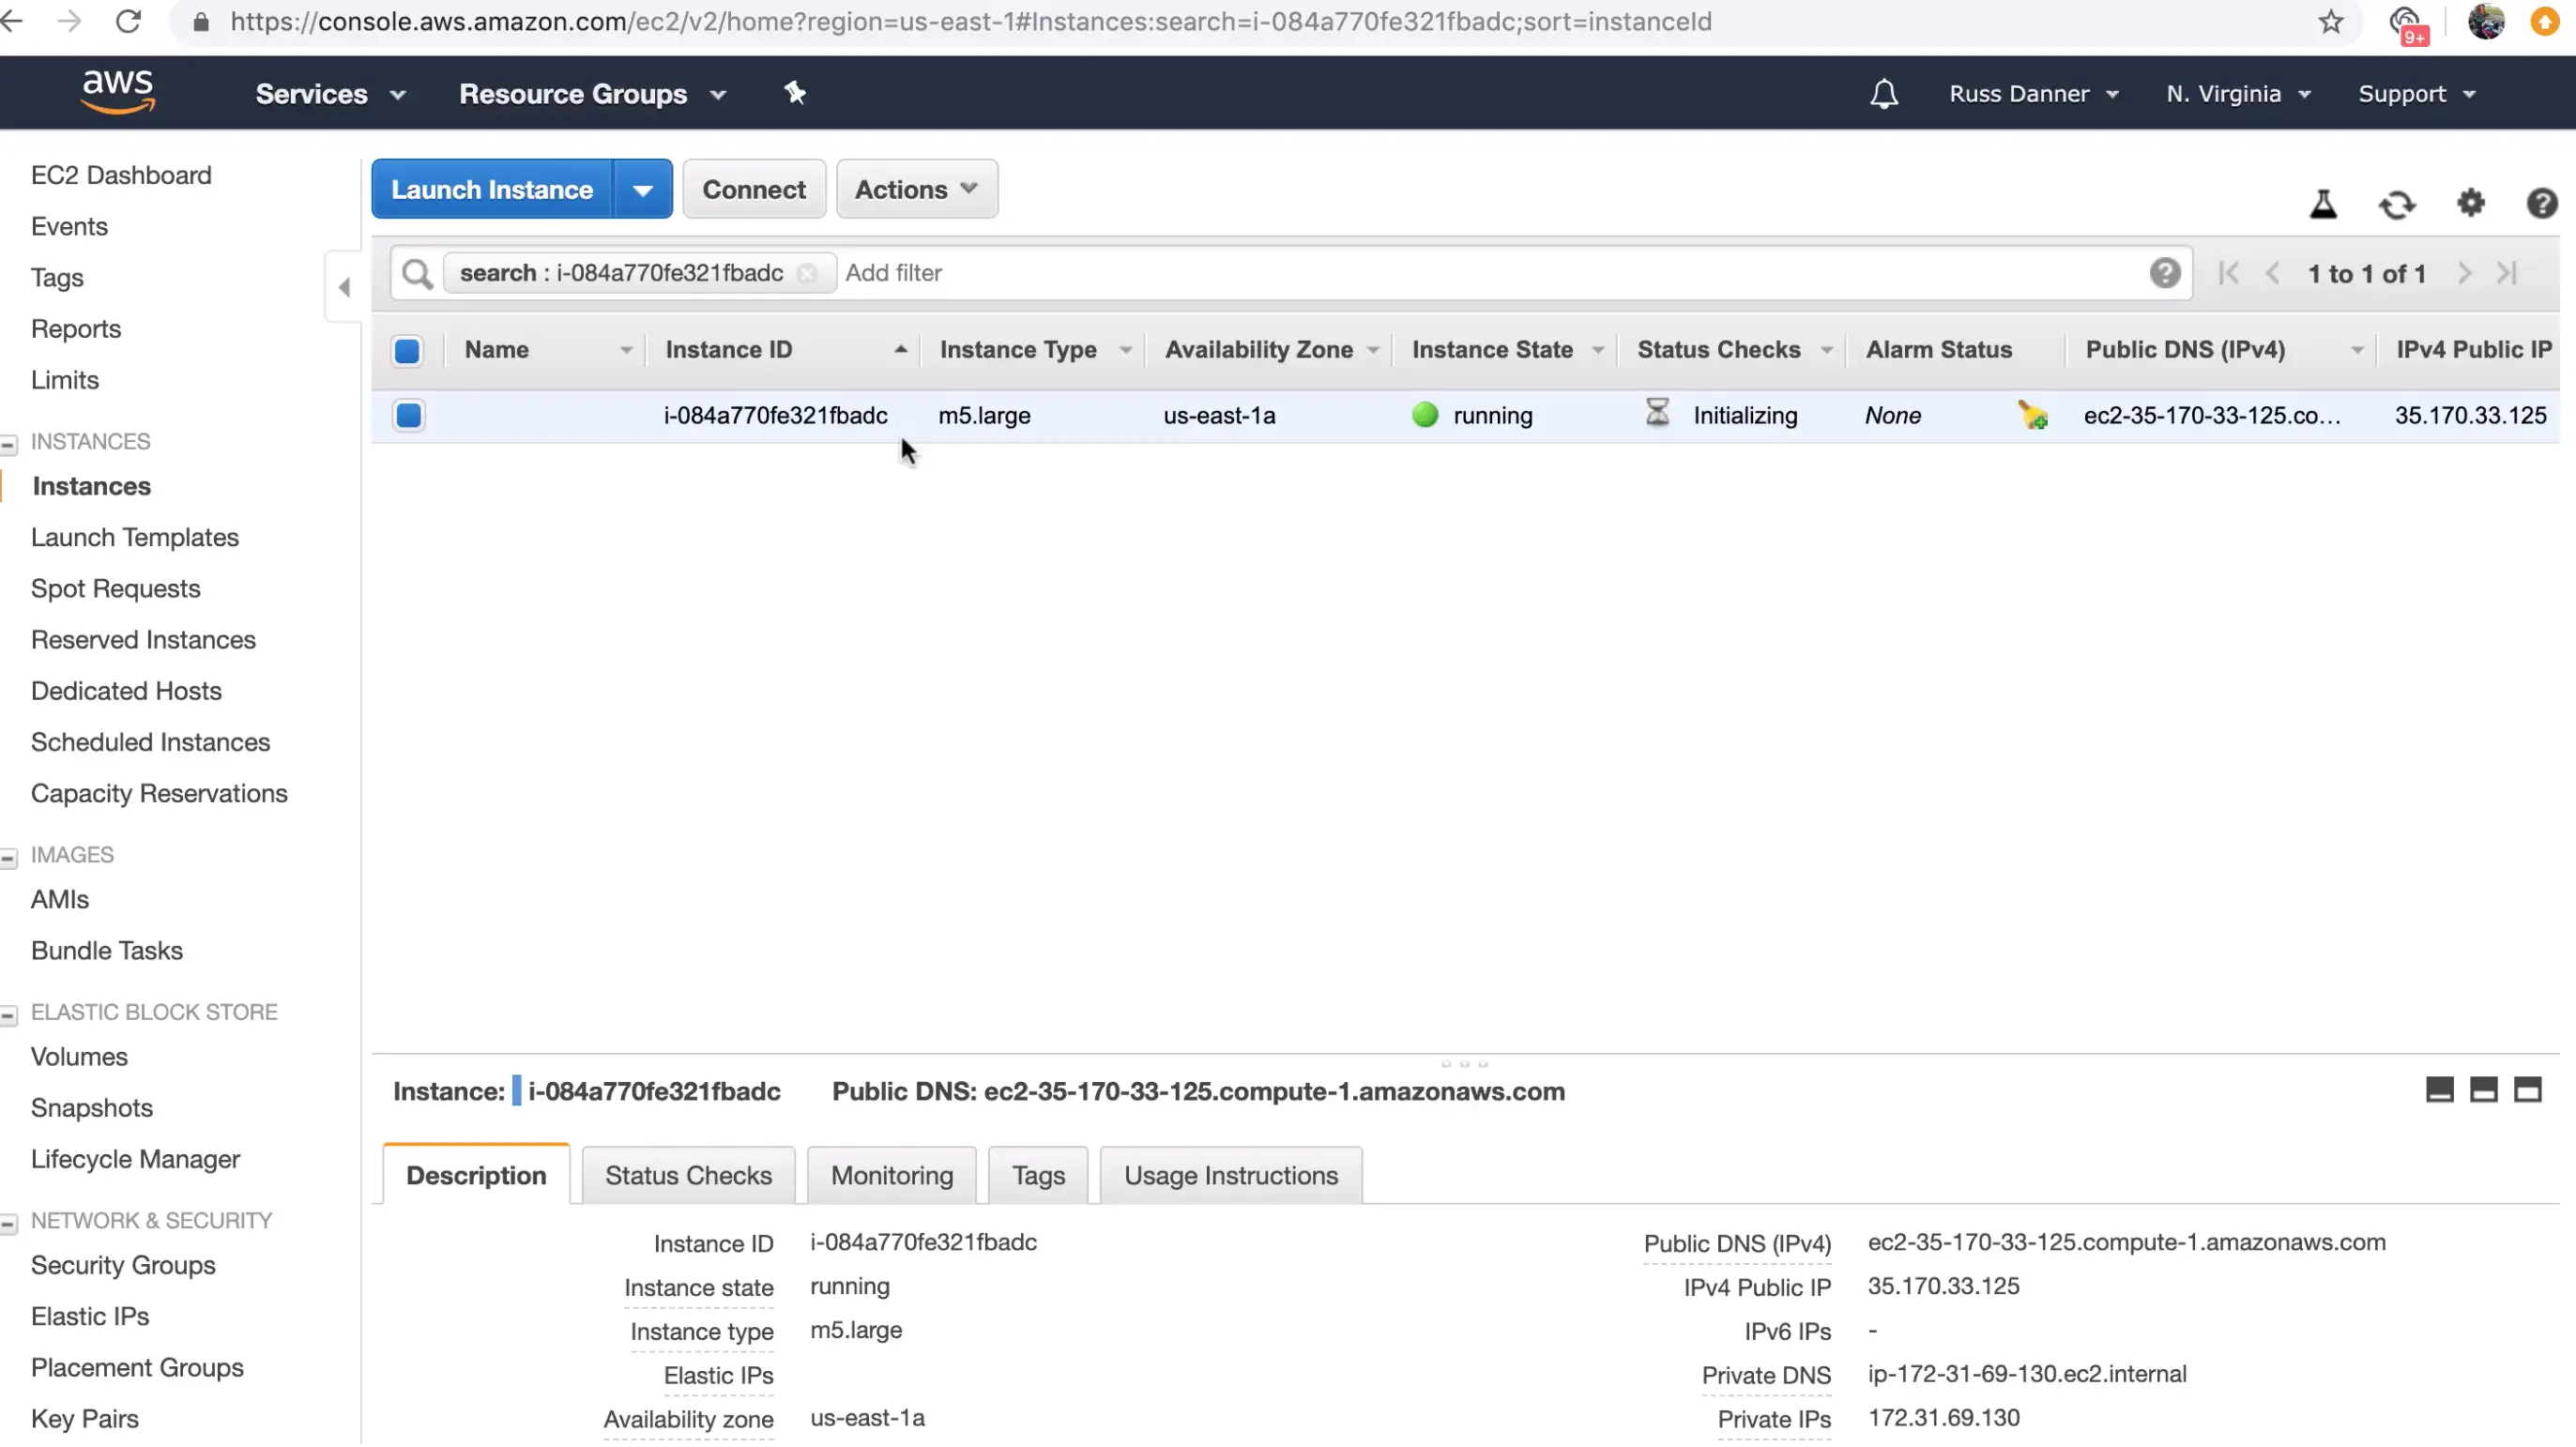Switch to the Status Checks tab
The width and height of the screenshot is (2576, 1447).
coord(688,1176)
